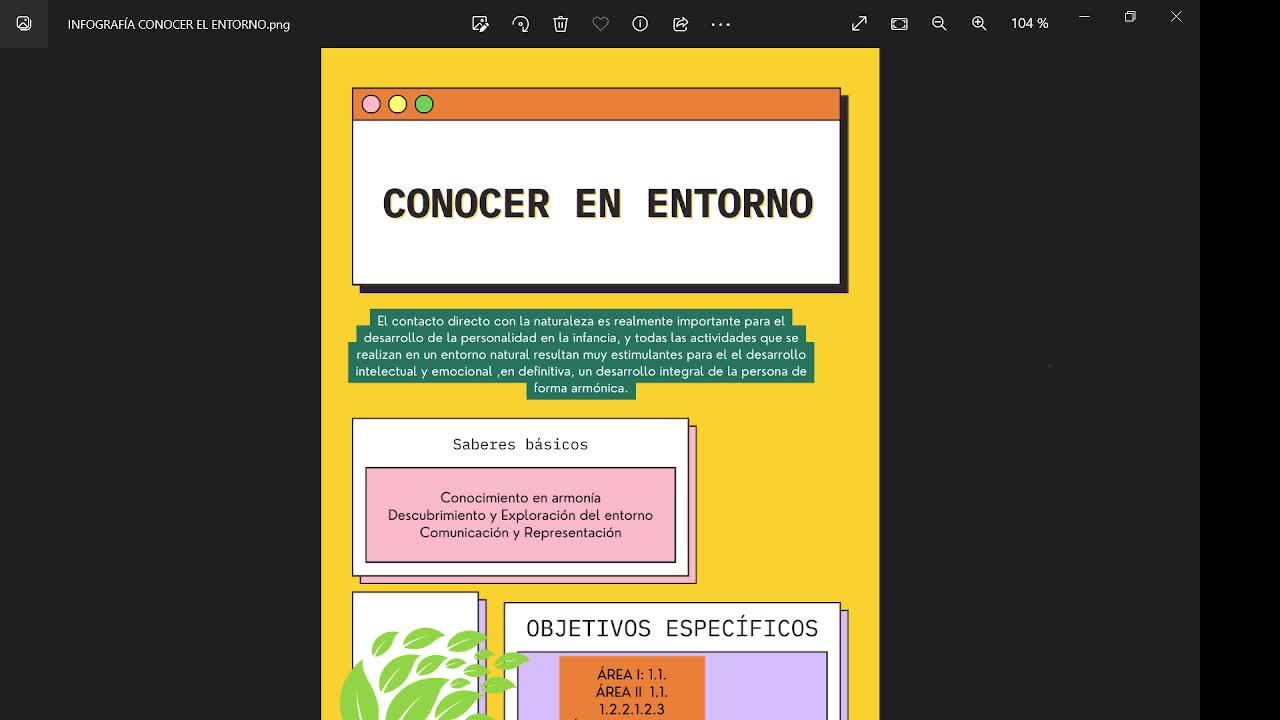Minimize the Photos window
Viewport: 1280px width, 720px height.
pyautogui.click(x=1084, y=16)
